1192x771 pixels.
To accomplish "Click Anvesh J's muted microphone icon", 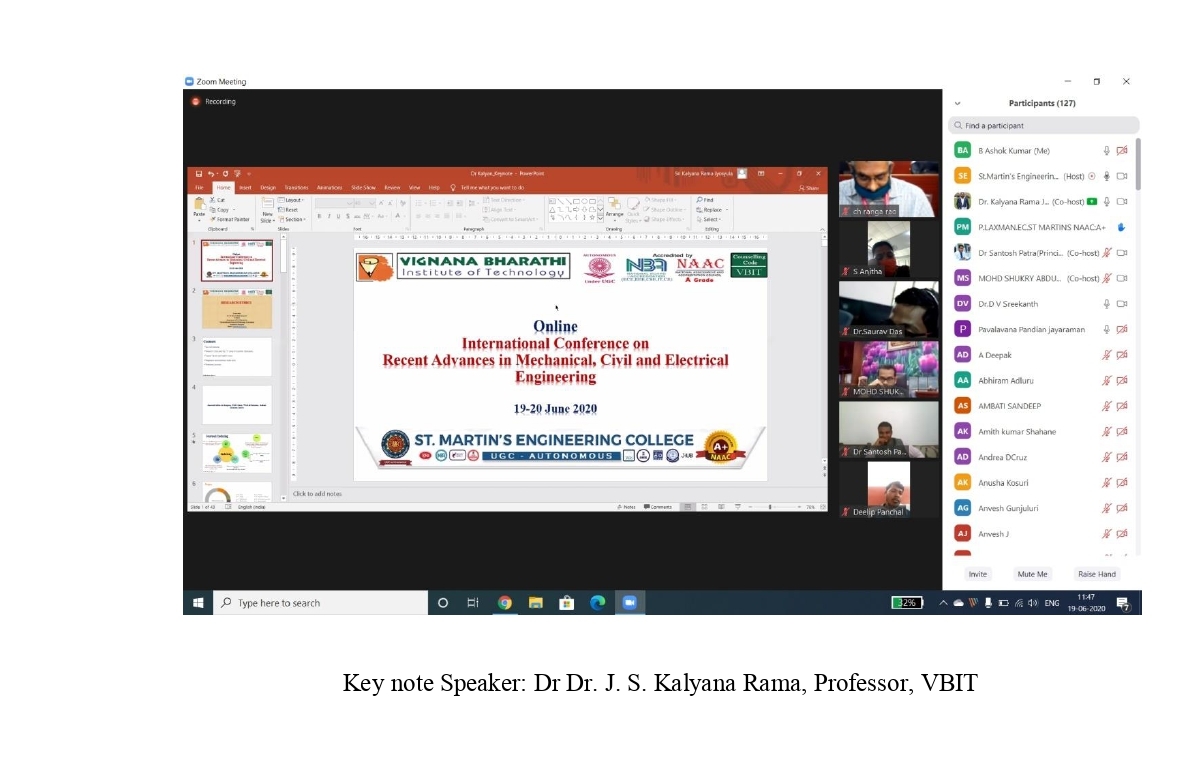I will click(1107, 534).
